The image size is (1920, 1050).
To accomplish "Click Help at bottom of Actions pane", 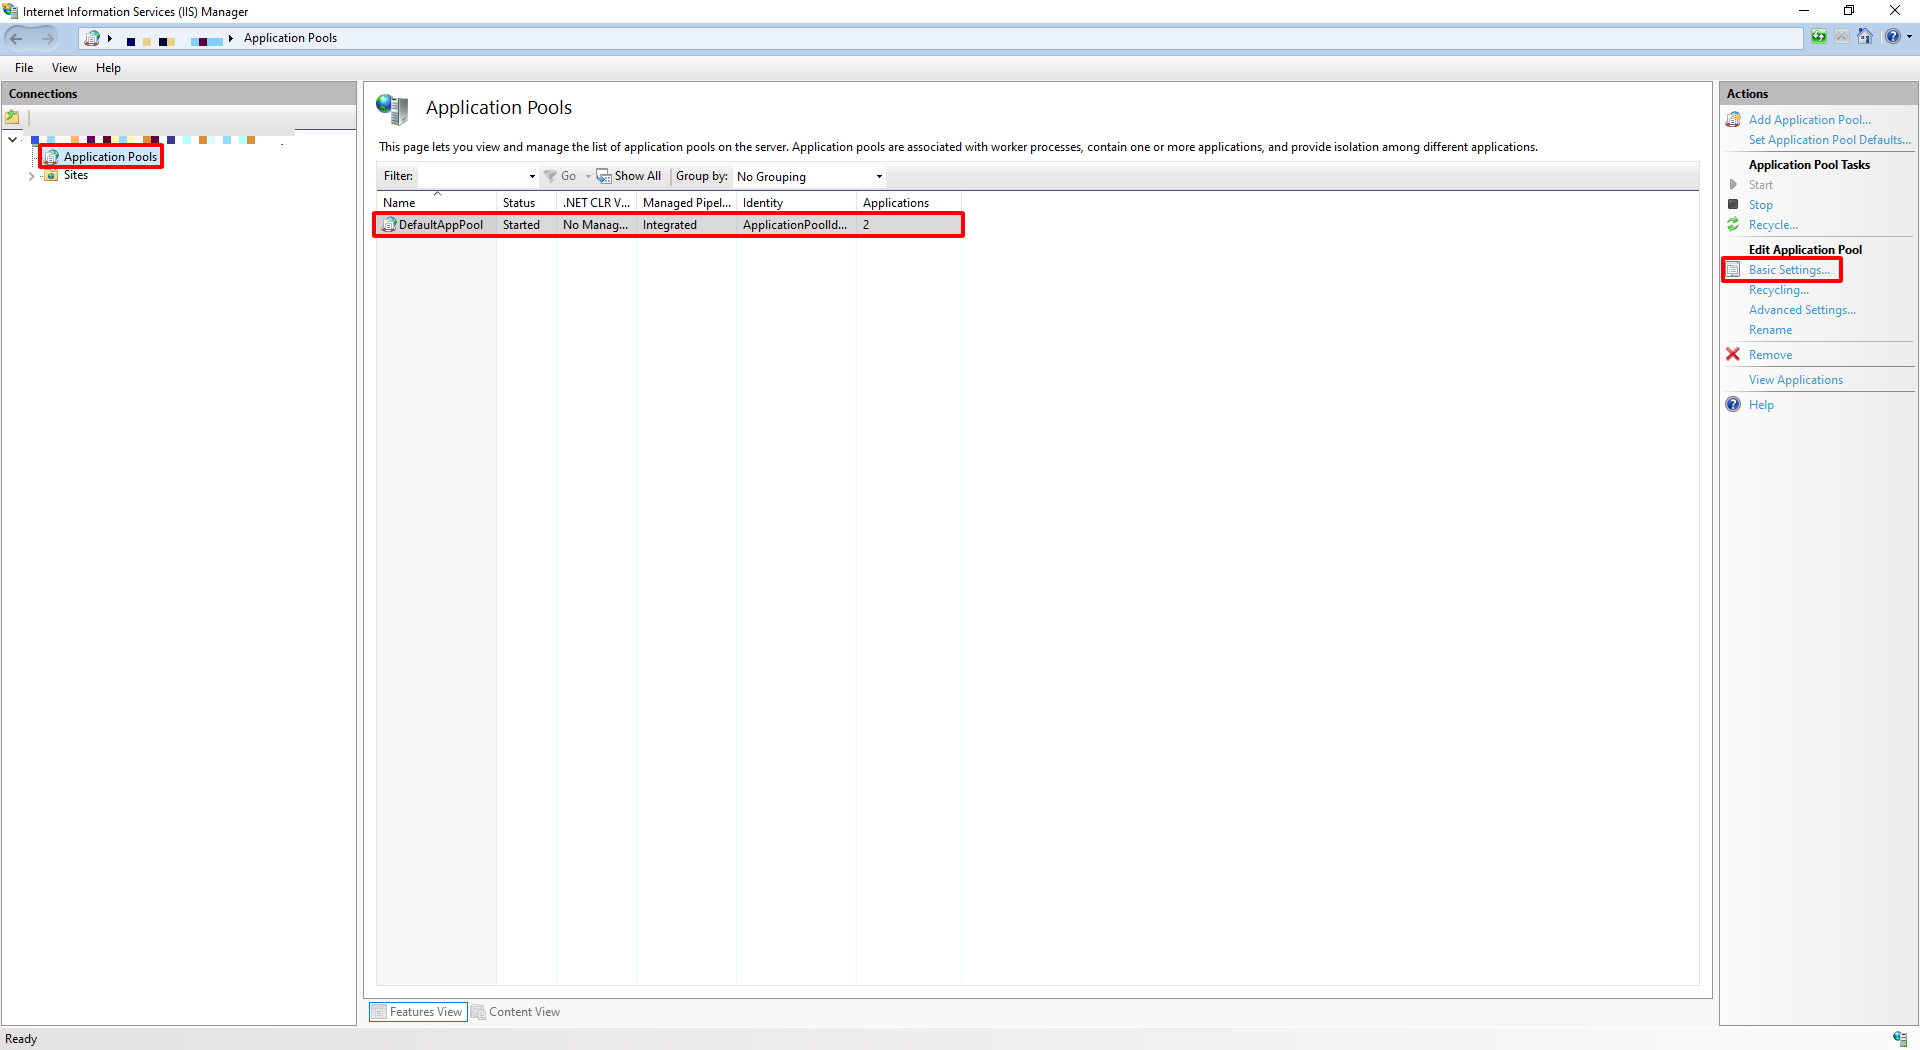I will pyautogui.click(x=1761, y=405).
